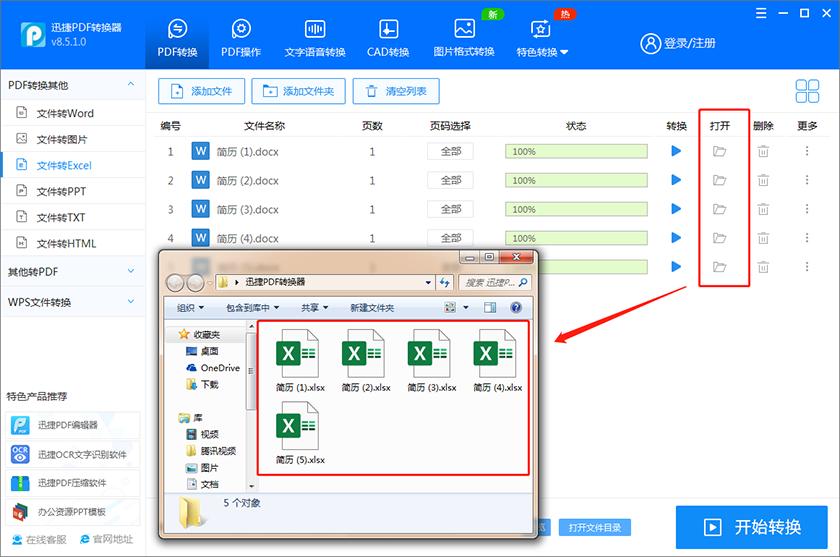The image size is (840, 557).
Task: Open output folder for 简历 (2).docx
Action: pyautogui.click(x=719, y=180)
